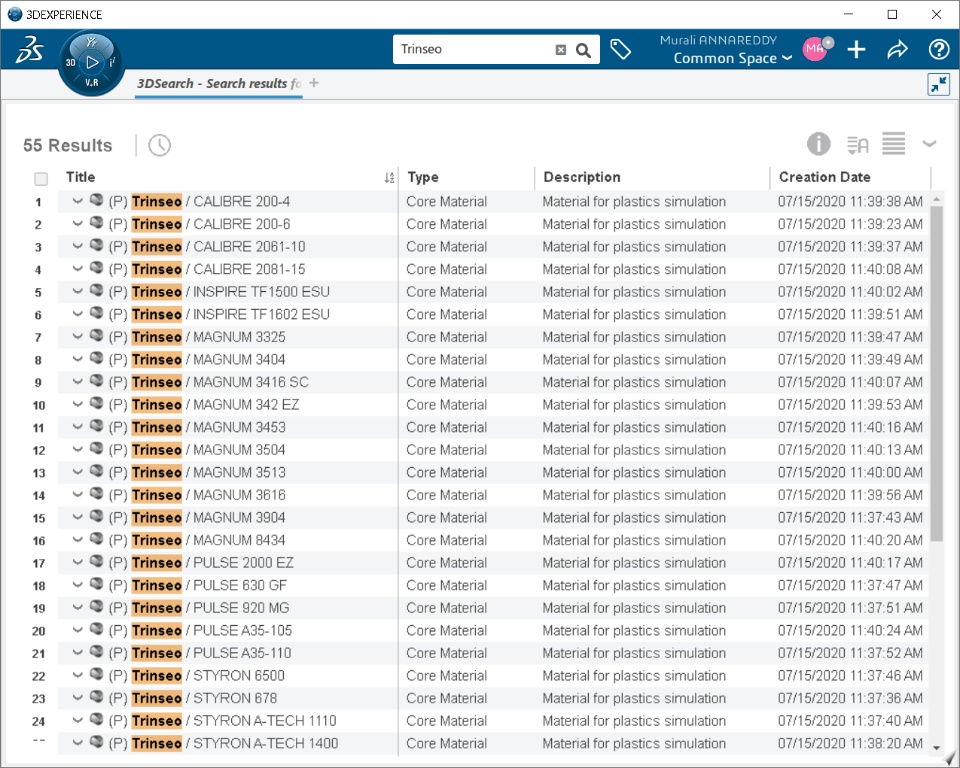This screenshot has width=960, height=768.
Task: Click material icon of MAGNUM 3904
Action: point(96,516)
